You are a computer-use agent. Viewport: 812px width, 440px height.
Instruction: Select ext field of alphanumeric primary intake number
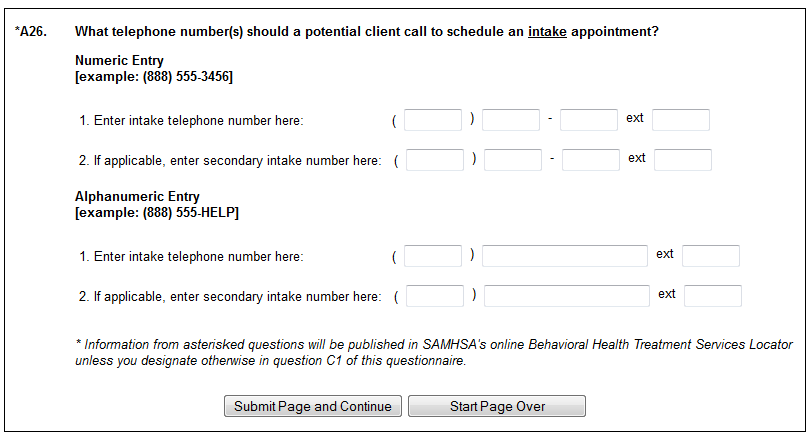point(711,256)
